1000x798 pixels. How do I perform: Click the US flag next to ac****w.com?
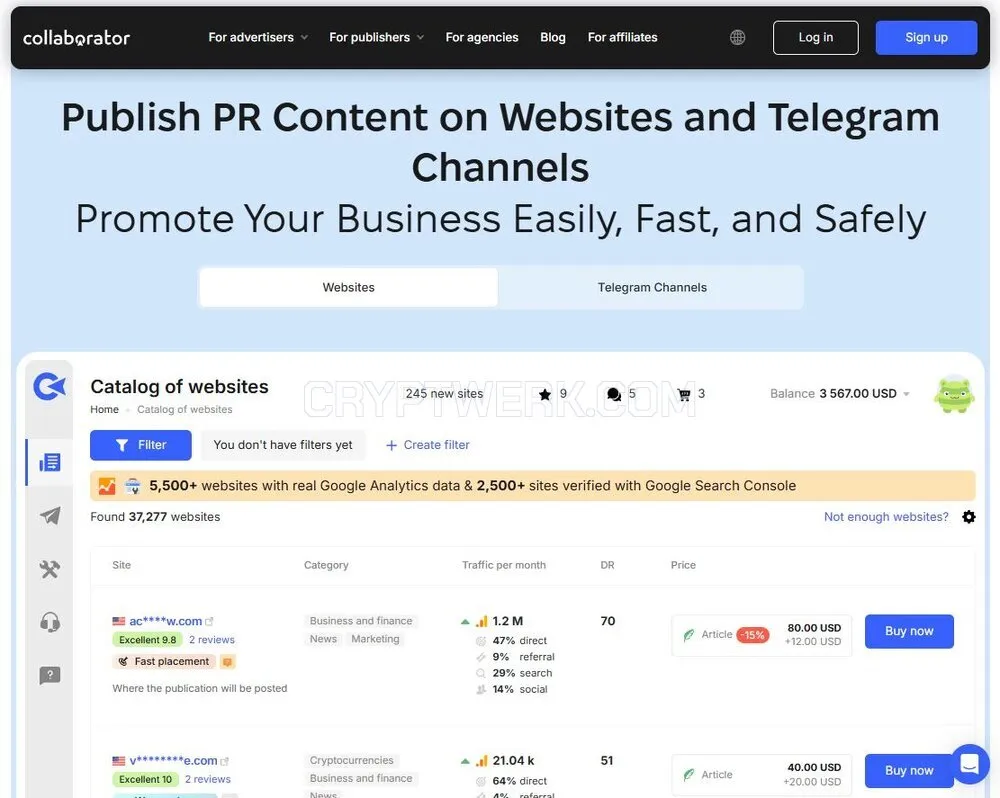click(119, 621)
